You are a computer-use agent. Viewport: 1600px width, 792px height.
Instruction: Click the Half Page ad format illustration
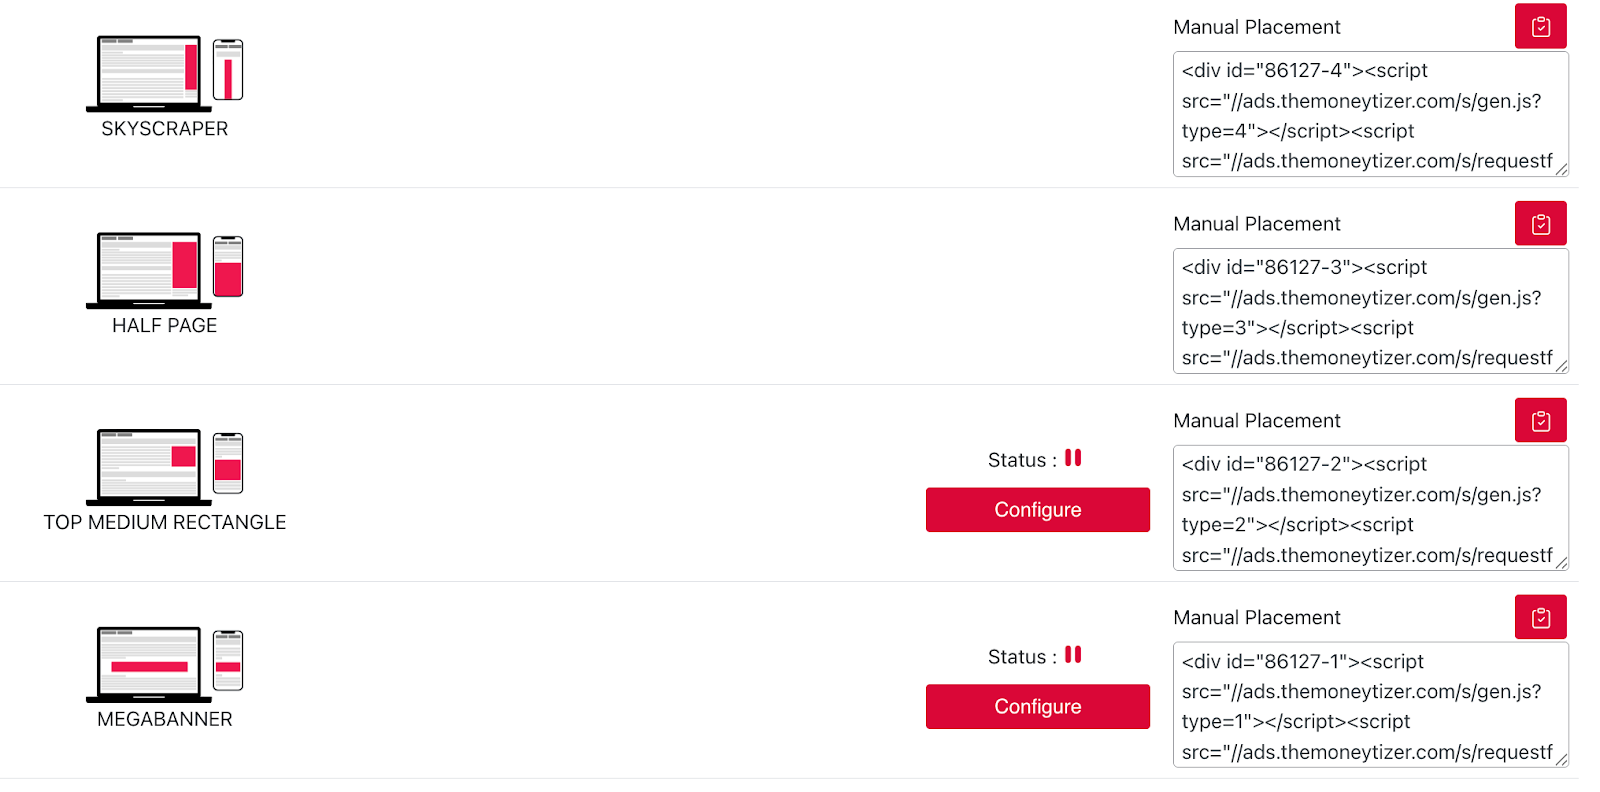pyautogui.click(x=165, y=270)
